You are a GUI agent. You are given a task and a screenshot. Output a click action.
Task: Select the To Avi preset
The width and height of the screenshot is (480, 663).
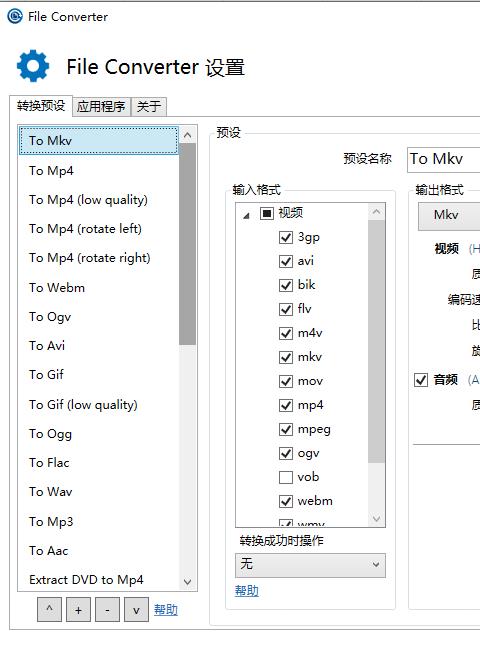point(99,345)
